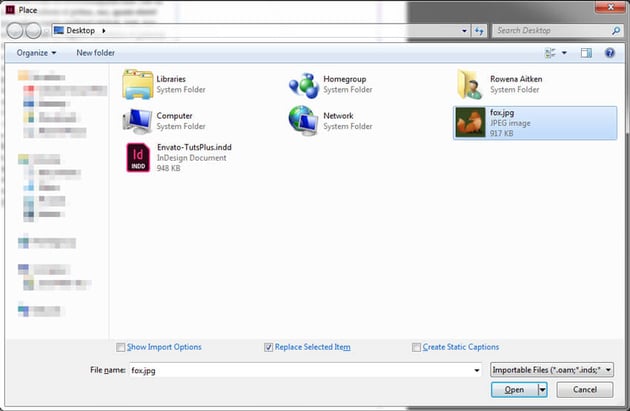Expand the address bar history dropdown

click(x=464, y=31)
